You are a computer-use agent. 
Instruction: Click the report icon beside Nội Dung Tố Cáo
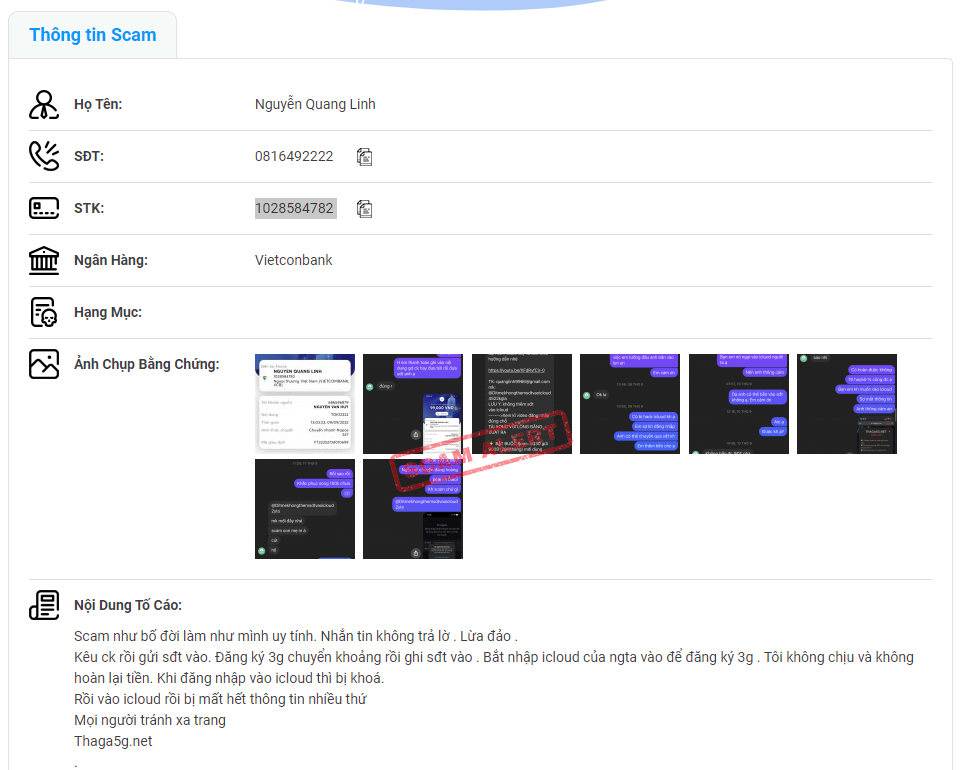[x=44, y=605]
